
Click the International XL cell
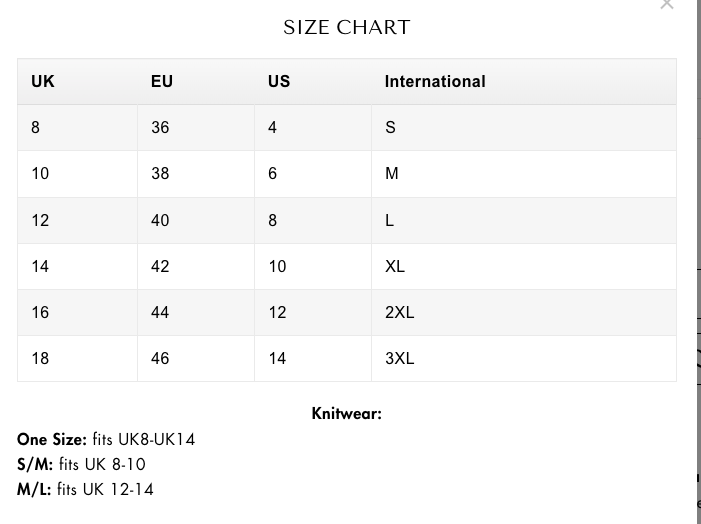pyautogui.click(x=395, y=266)
